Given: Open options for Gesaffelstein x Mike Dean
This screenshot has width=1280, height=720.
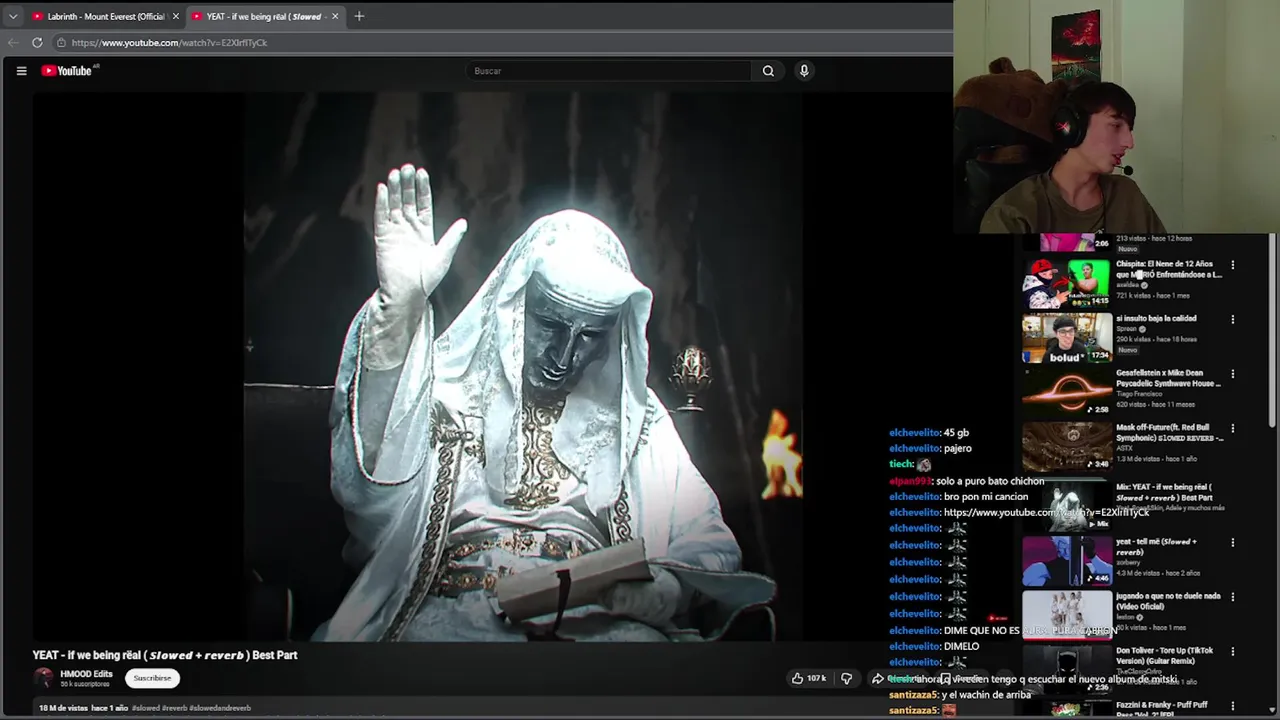Looking at the screenshot, I should point(1232,374).
